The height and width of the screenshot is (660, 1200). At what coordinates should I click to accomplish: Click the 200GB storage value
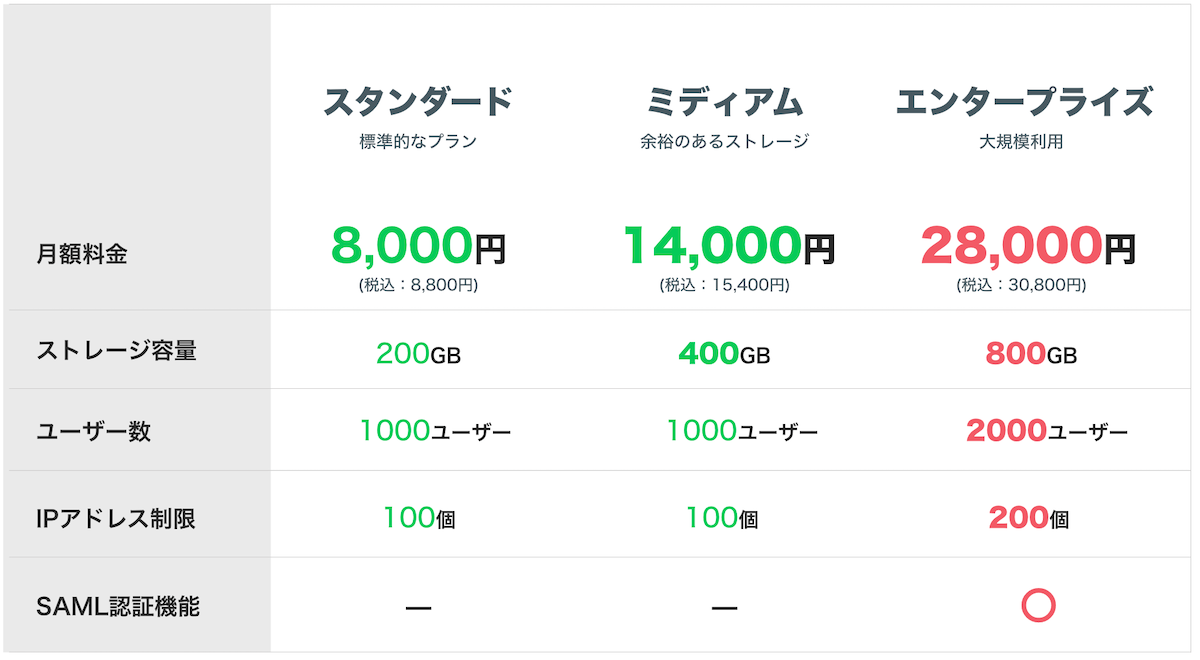[418, 353]
